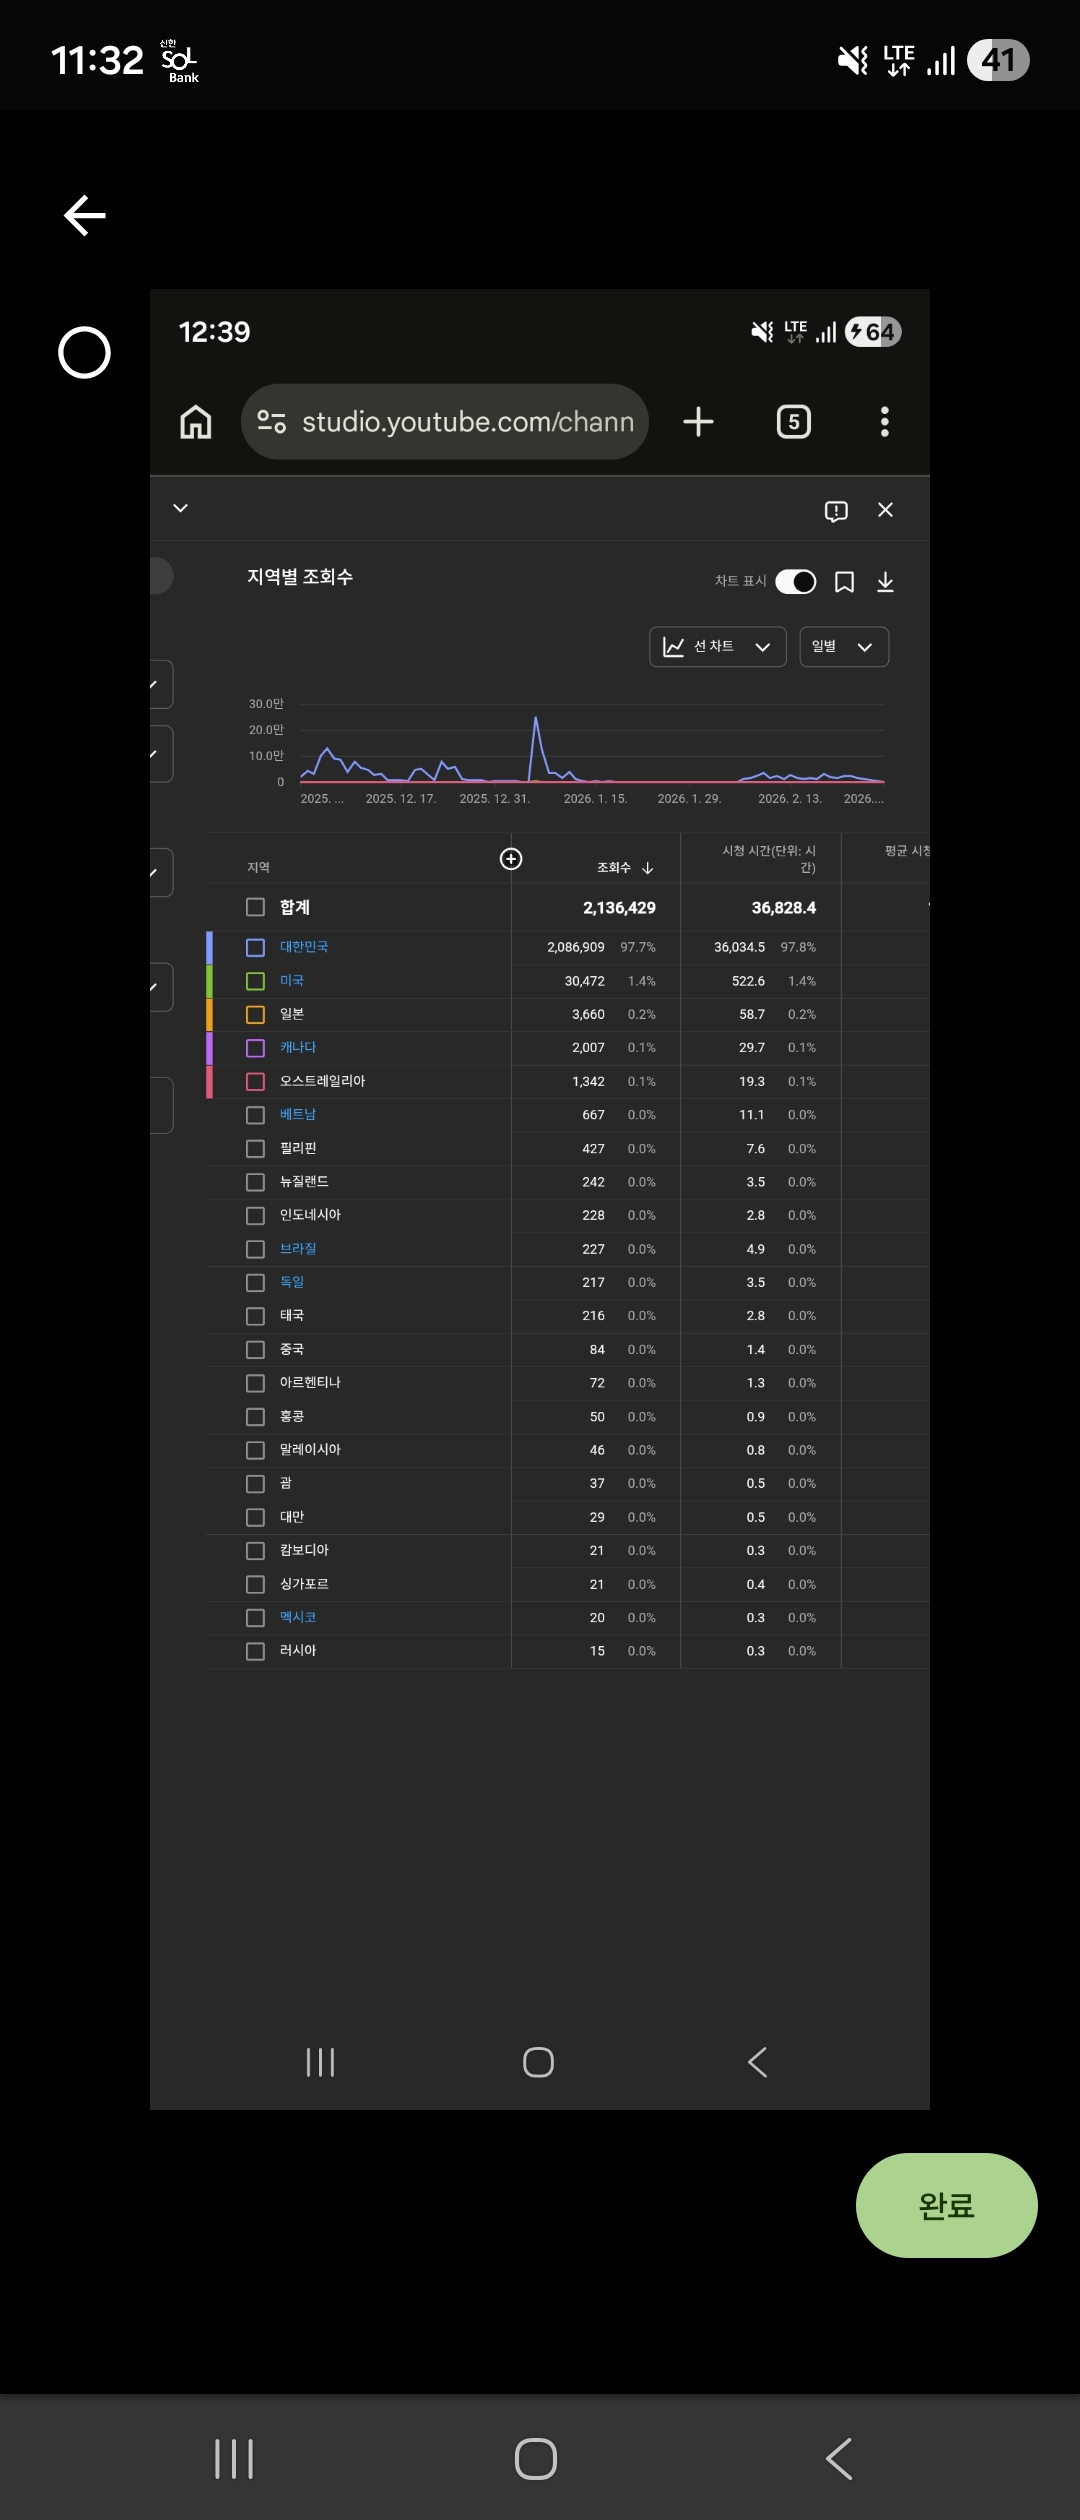Open tab switcher showing 5 tabs
Screen dimensions: 1080x2520
[794, 422]
